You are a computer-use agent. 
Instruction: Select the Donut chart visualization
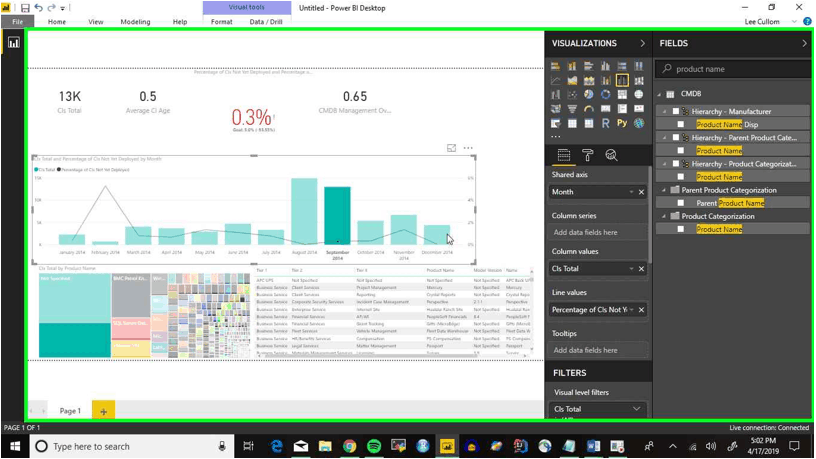[605, 95]
